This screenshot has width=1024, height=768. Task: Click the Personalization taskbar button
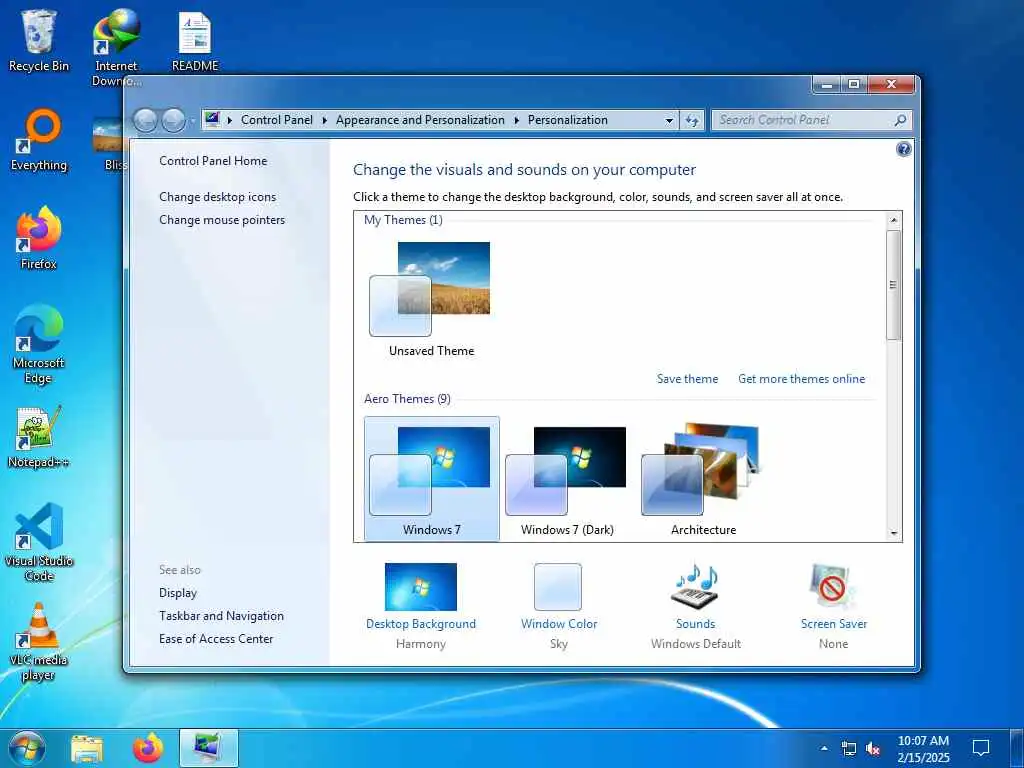click(x=209, y=748)
